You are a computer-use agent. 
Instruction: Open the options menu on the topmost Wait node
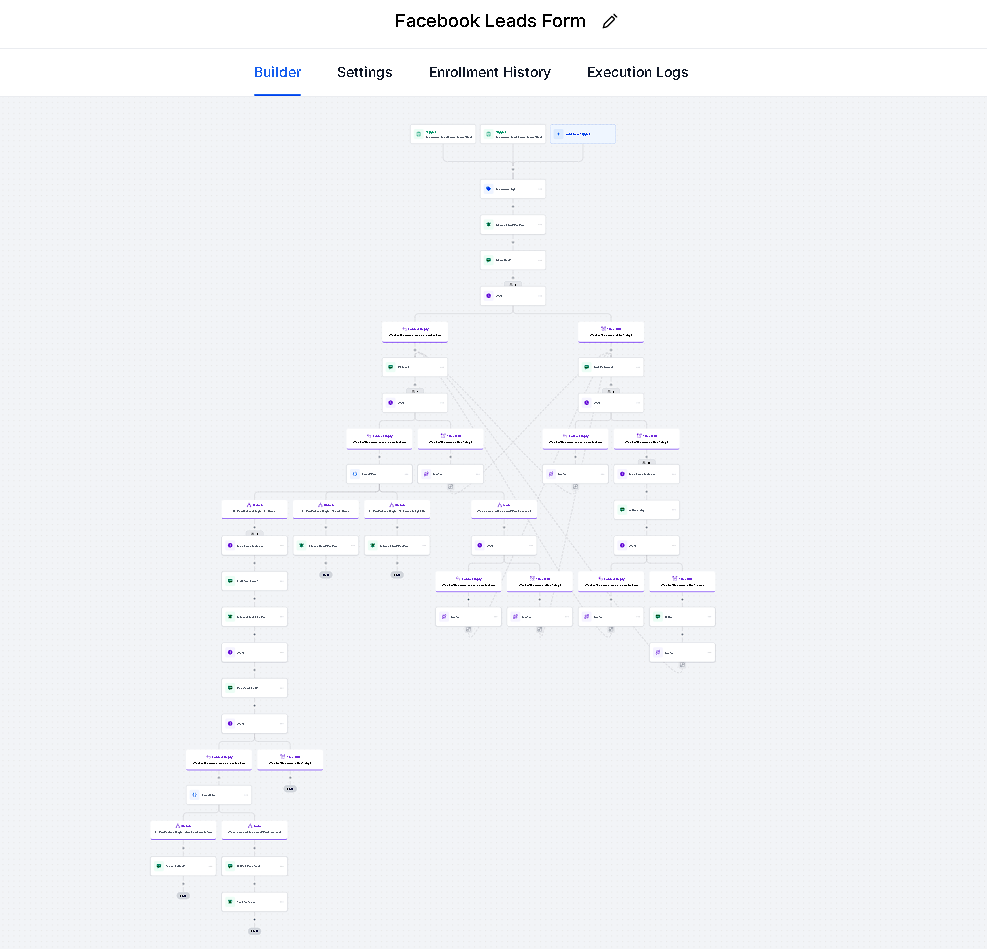[540, 296]
